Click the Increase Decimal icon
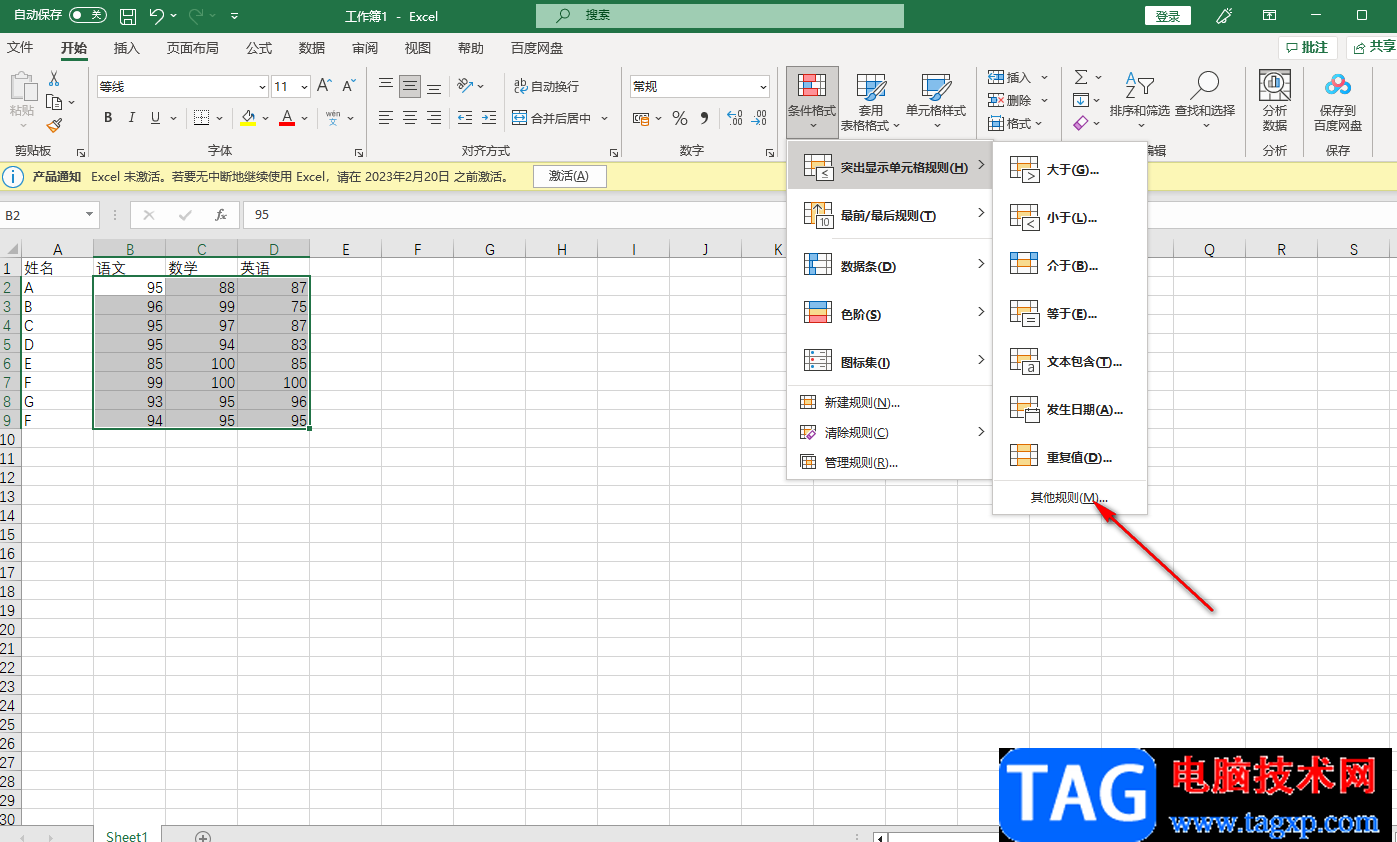1397x842 pixels. (x=734, y=118)
